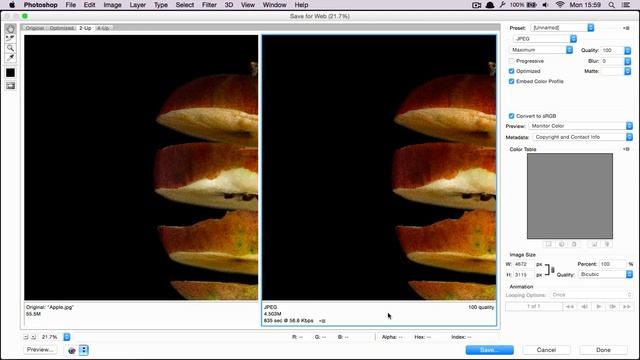Click the Width input field
The image size is (640, 360).
click(524, 264)
